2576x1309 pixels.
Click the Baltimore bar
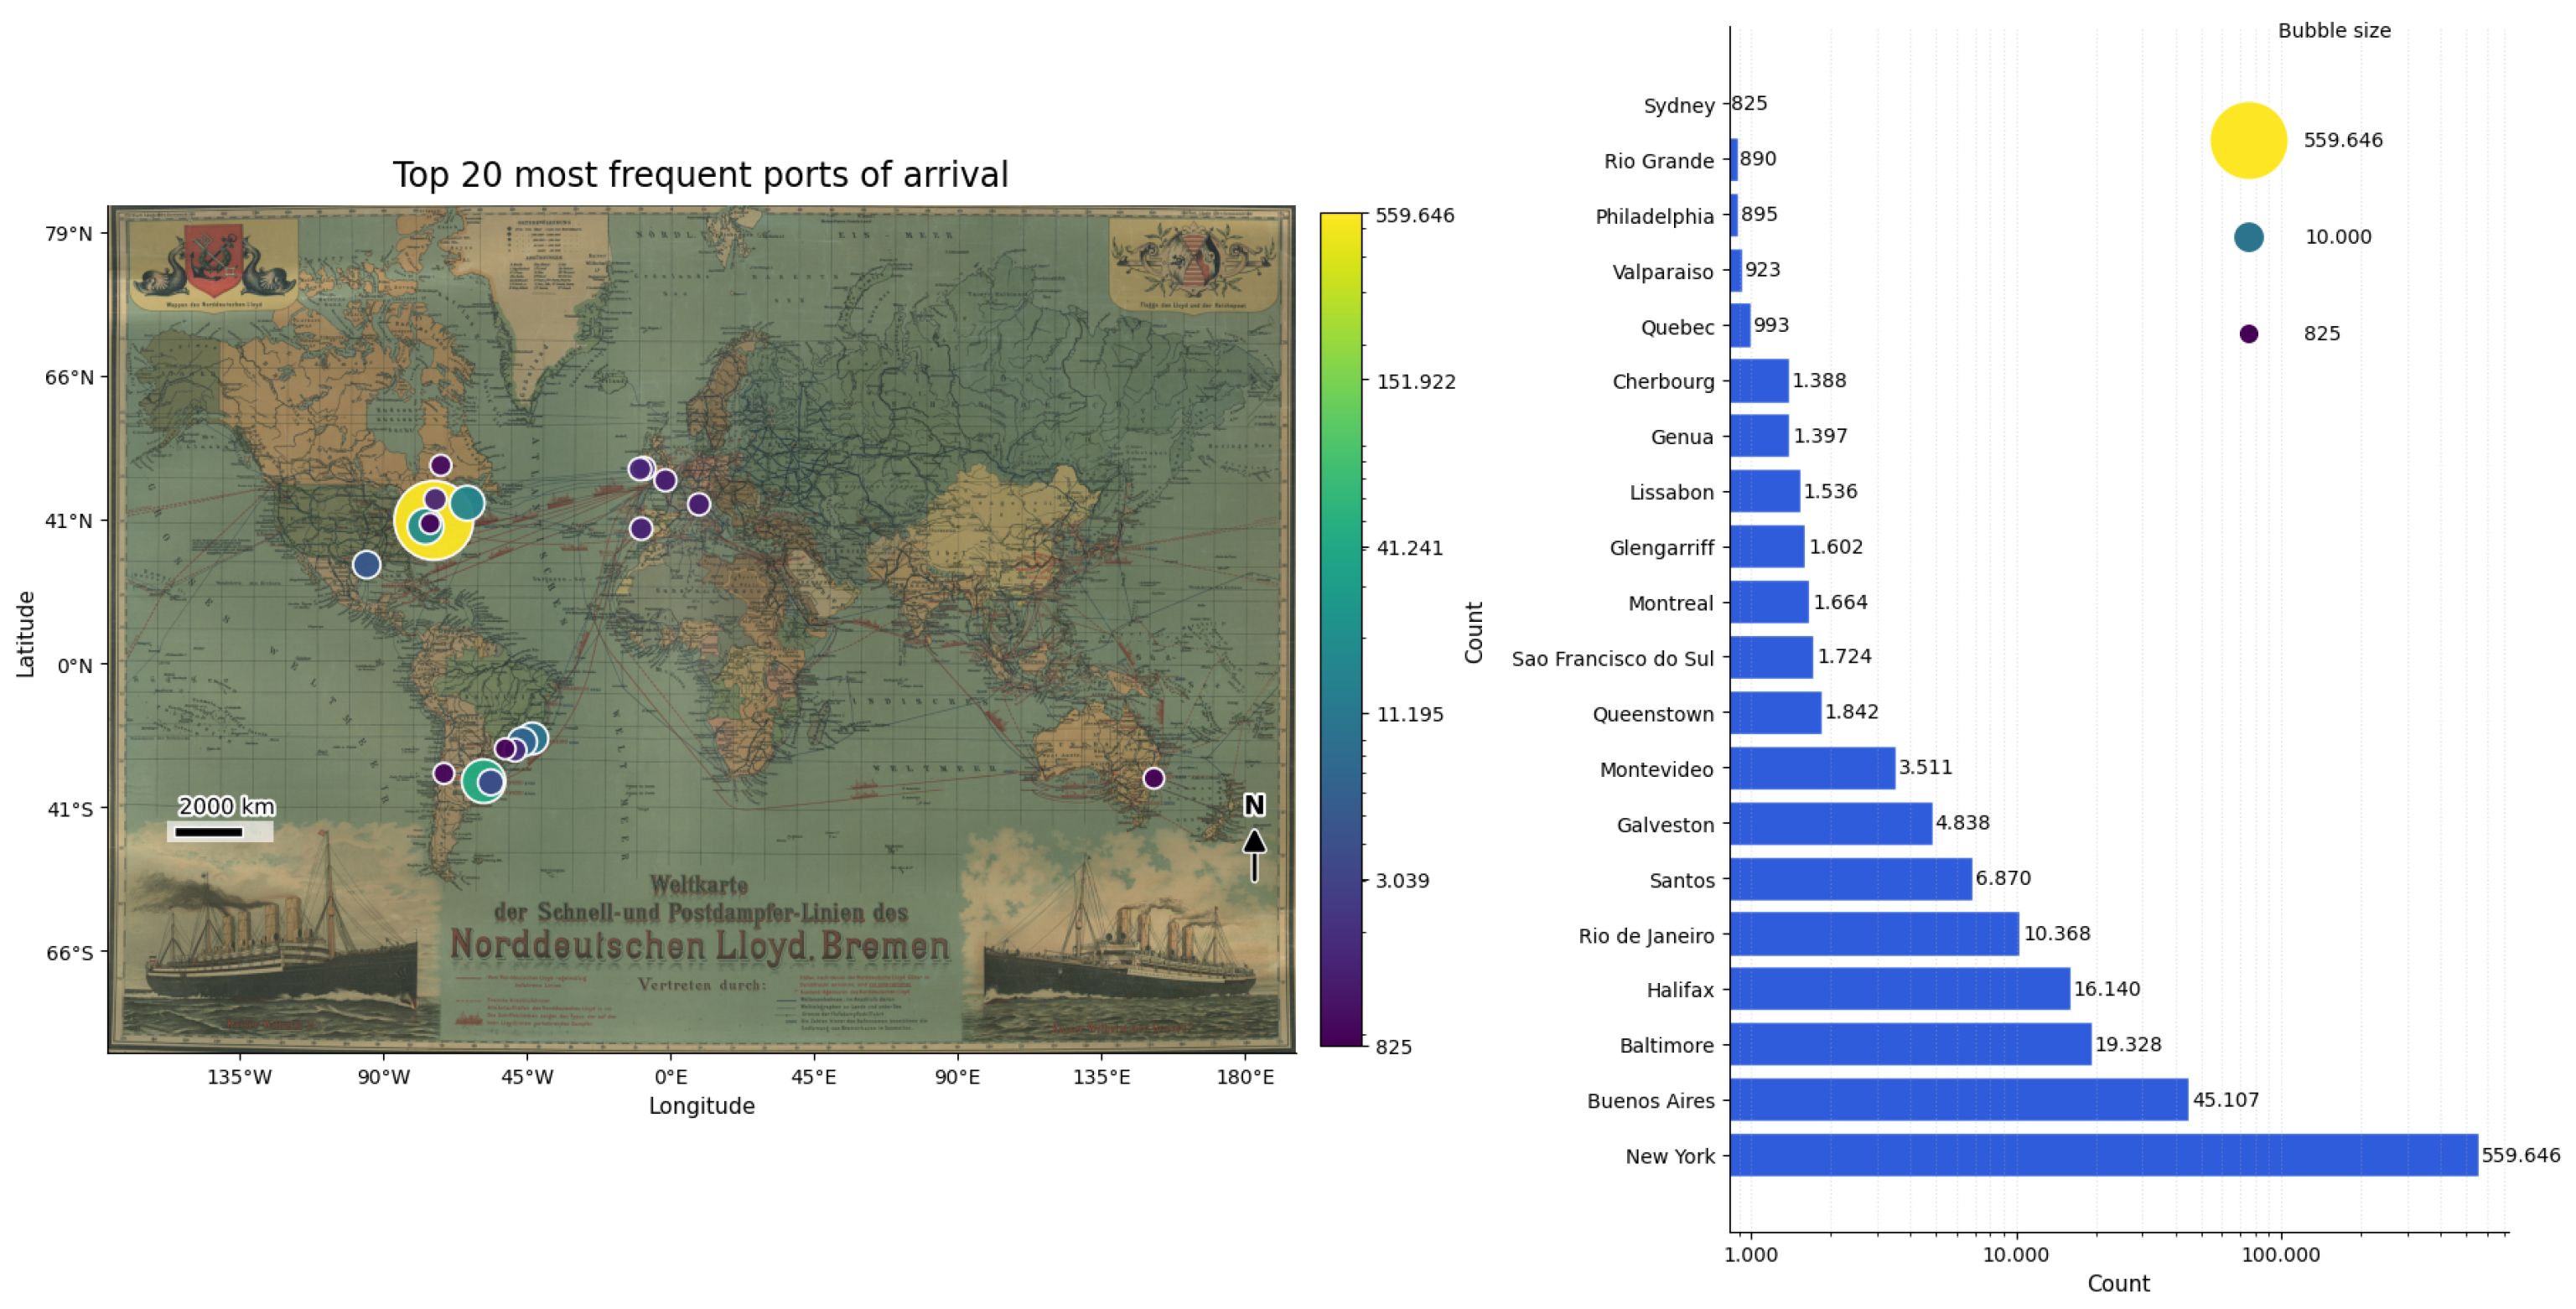[1911, 1044]
